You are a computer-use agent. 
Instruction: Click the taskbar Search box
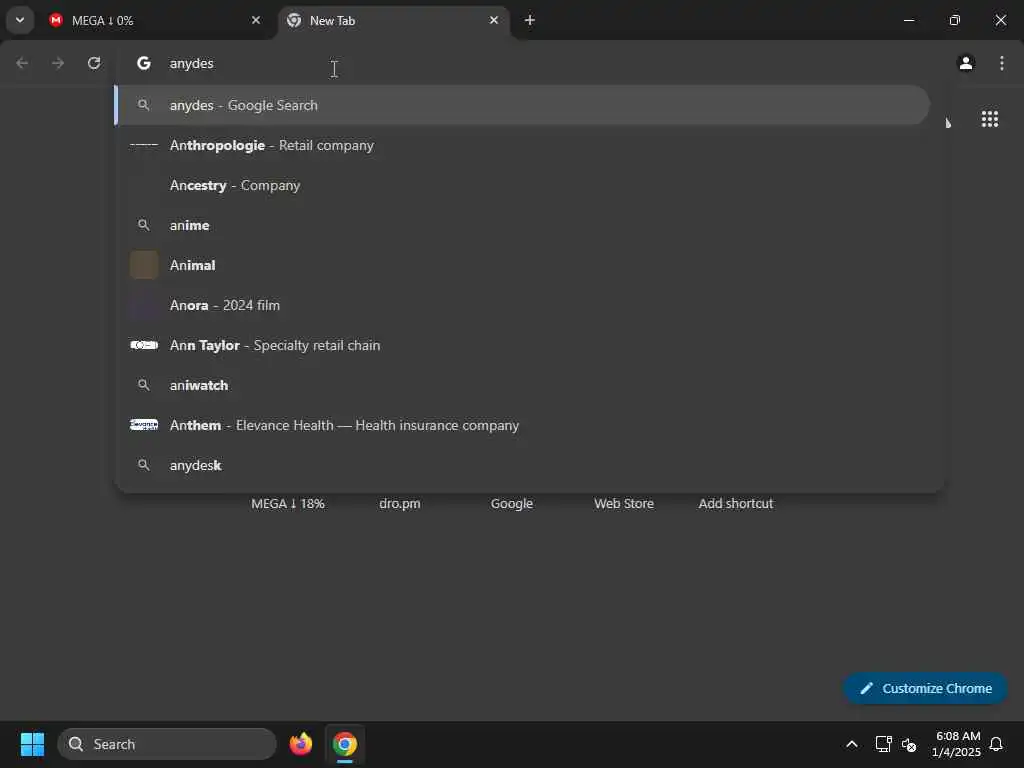pos(167,744)
